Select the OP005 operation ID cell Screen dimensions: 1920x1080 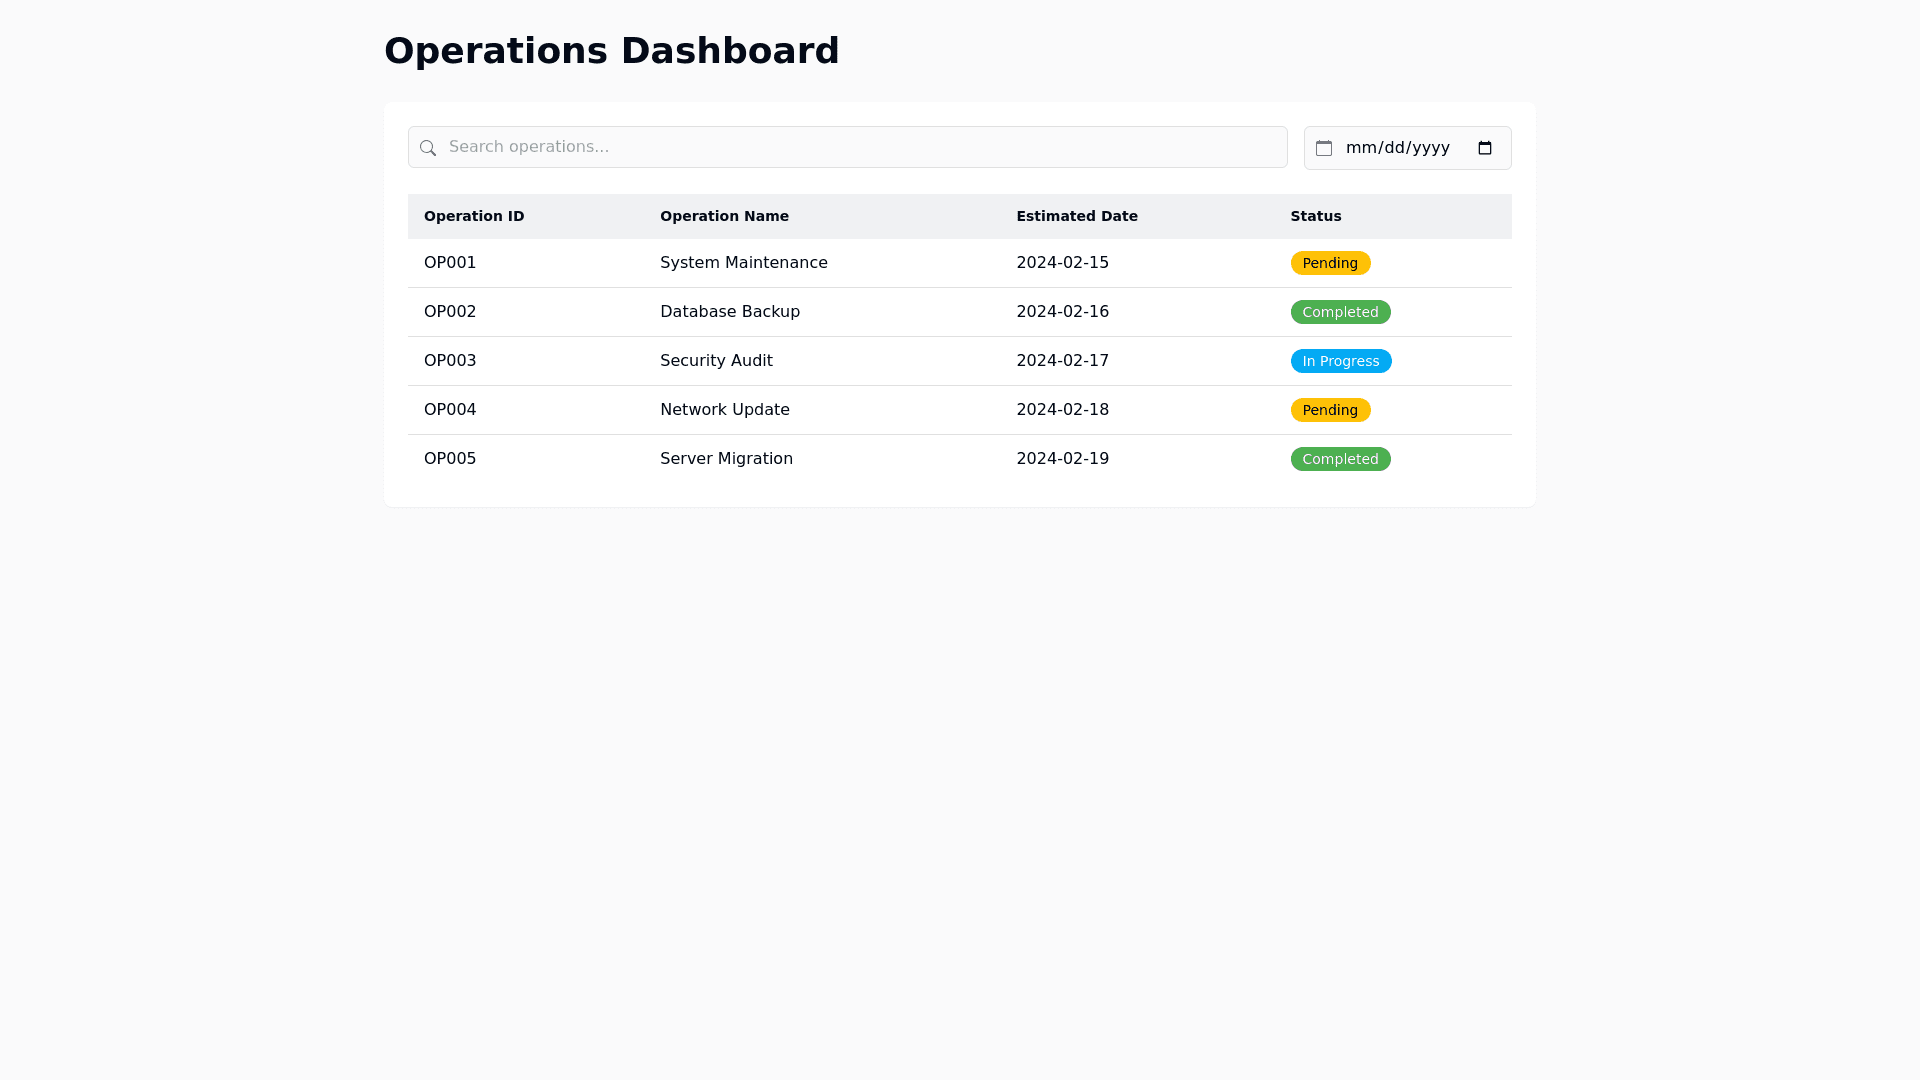(450, 459)
